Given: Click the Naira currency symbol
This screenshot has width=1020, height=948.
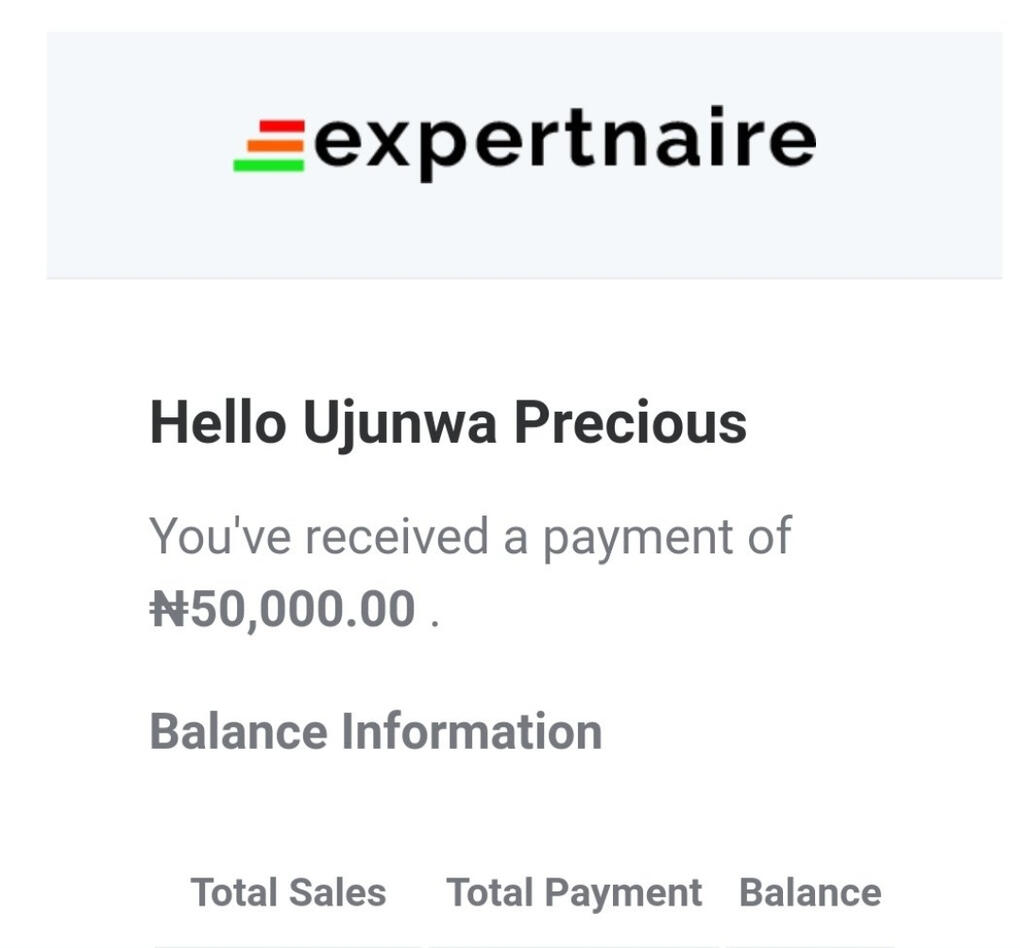Looking at the screenshot, I should 169,609.
